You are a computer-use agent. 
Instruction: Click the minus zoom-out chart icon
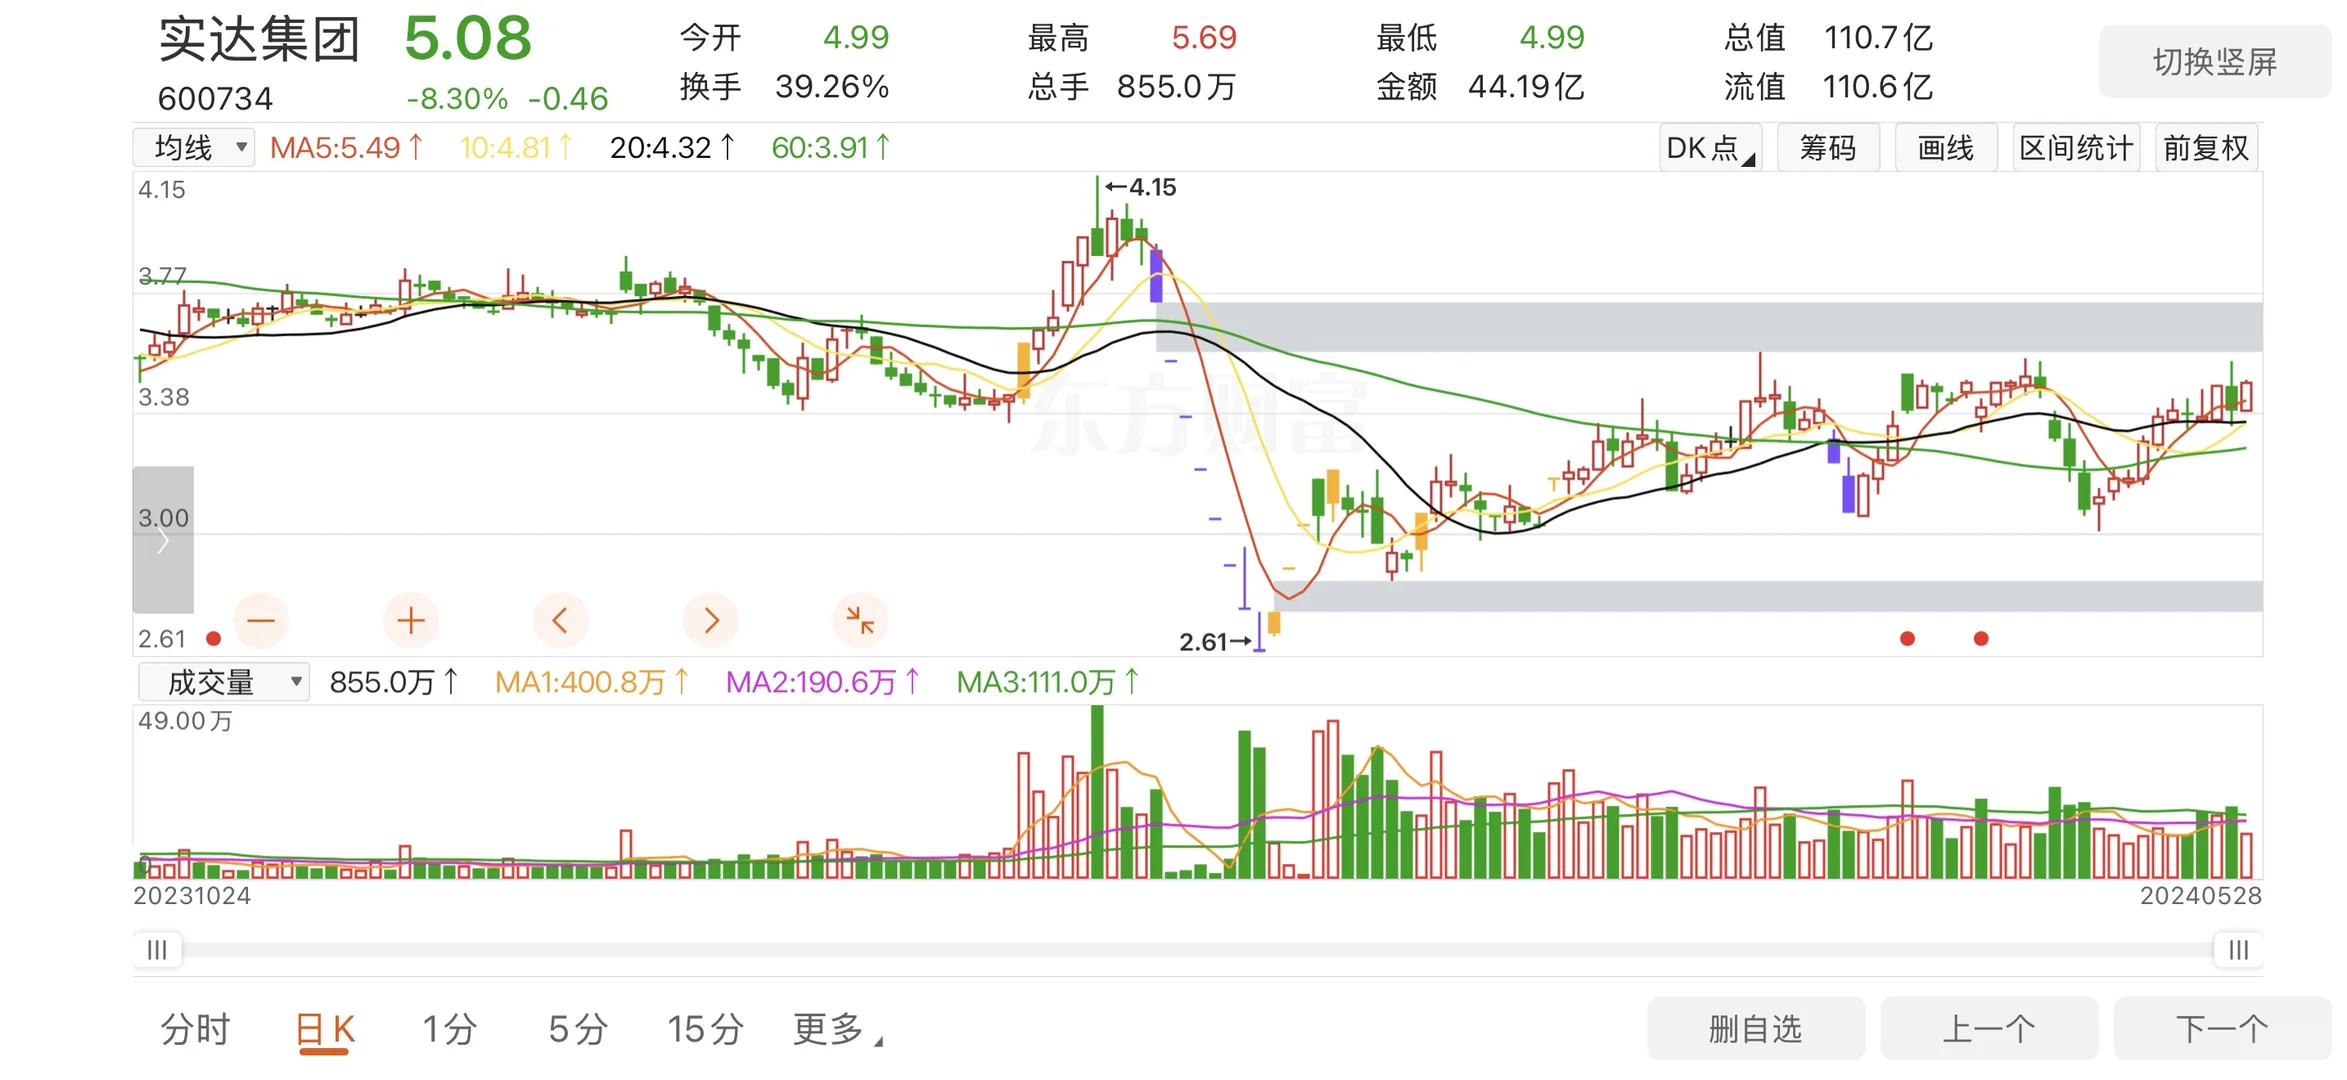click(261, 621)
